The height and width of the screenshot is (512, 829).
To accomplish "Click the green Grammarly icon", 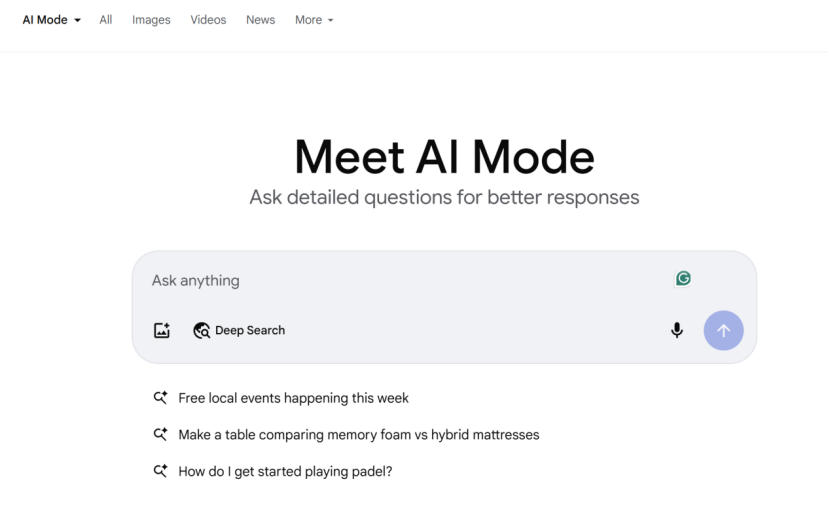I will coord(683,279).
